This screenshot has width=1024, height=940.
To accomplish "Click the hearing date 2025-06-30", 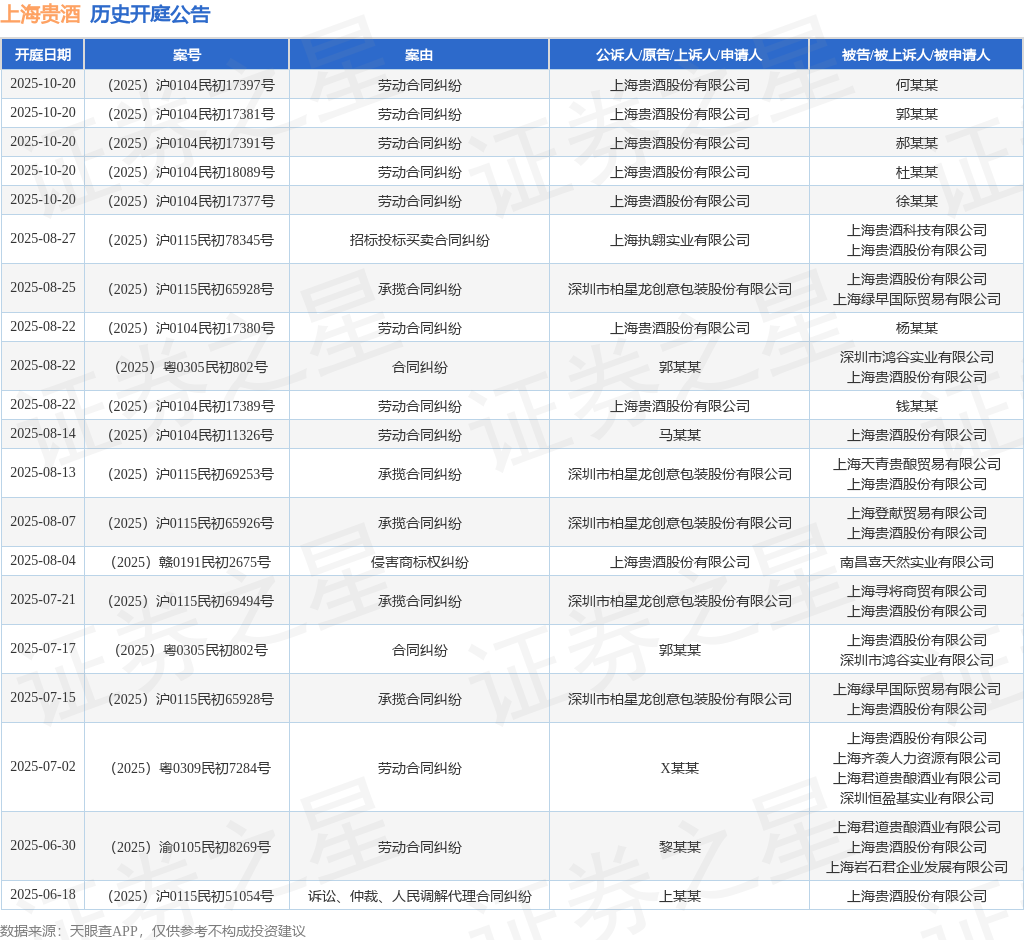I will 42,846.
